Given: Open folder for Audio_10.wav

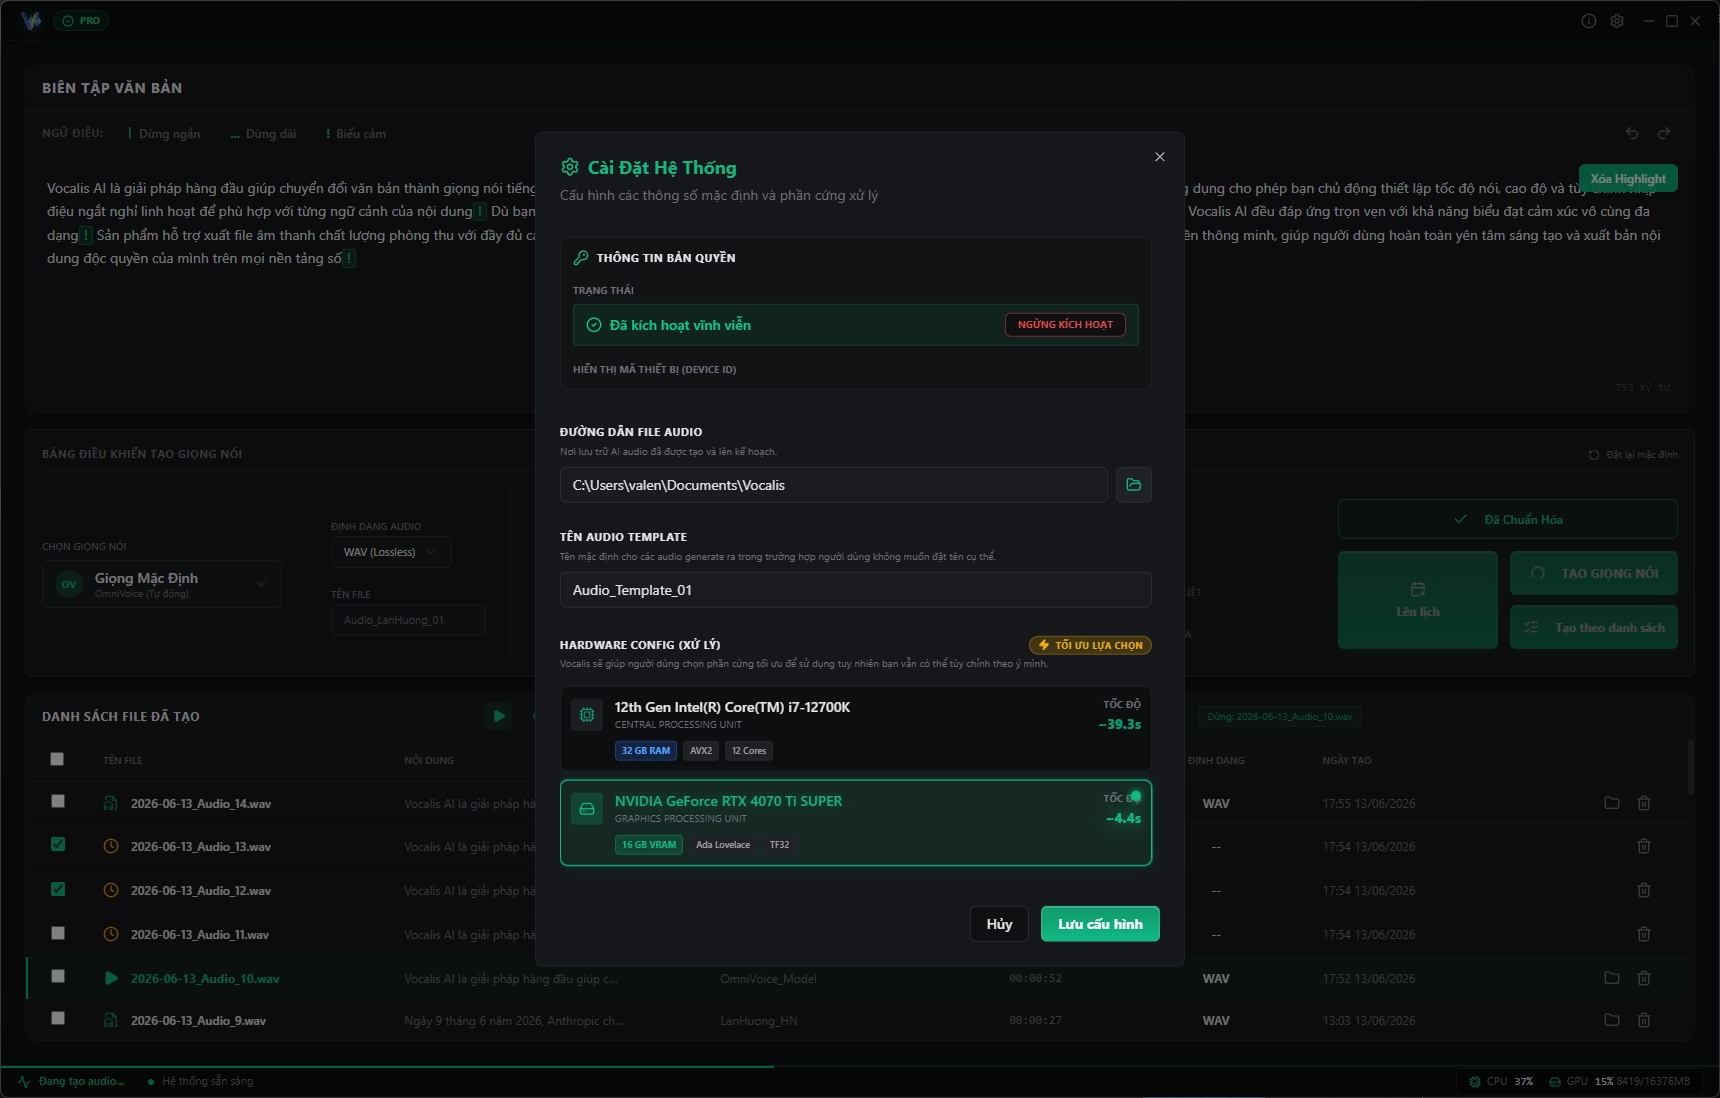Looking at the screenshot, I should pos(1612,978).
